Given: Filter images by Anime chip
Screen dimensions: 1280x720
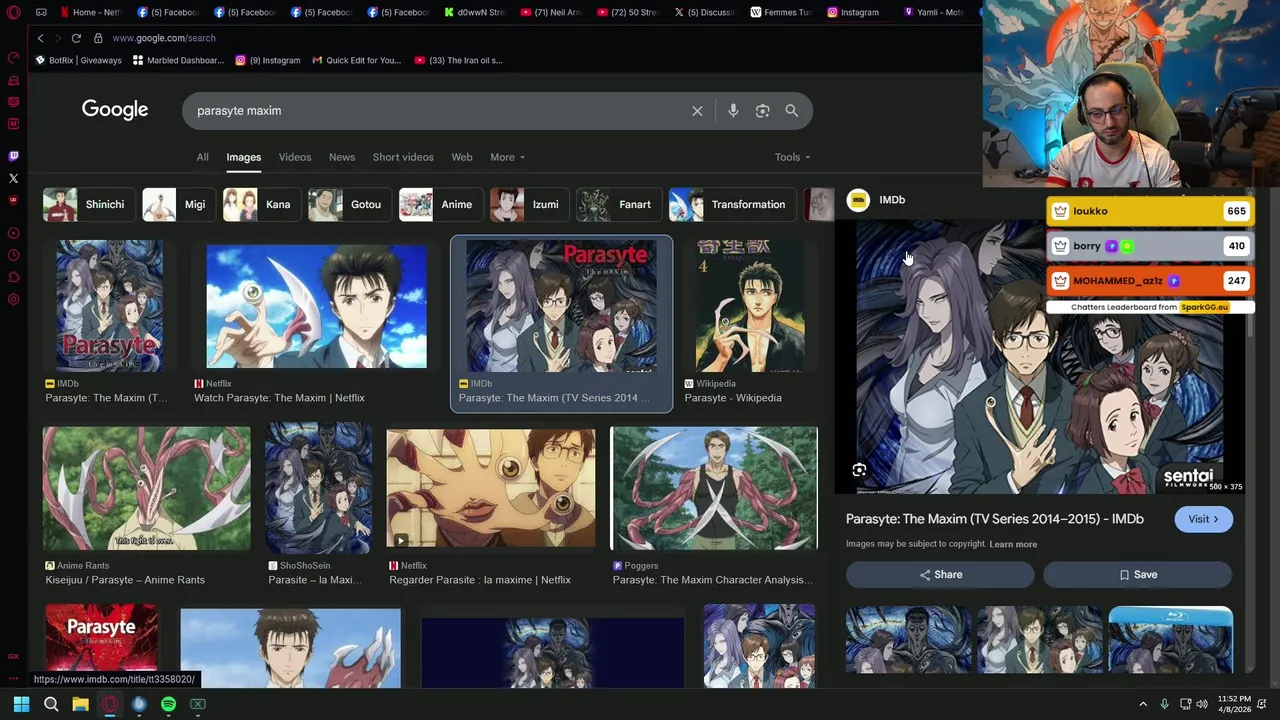Looking at the screenshot, I should pyautogui.click(x=440, y=204).
